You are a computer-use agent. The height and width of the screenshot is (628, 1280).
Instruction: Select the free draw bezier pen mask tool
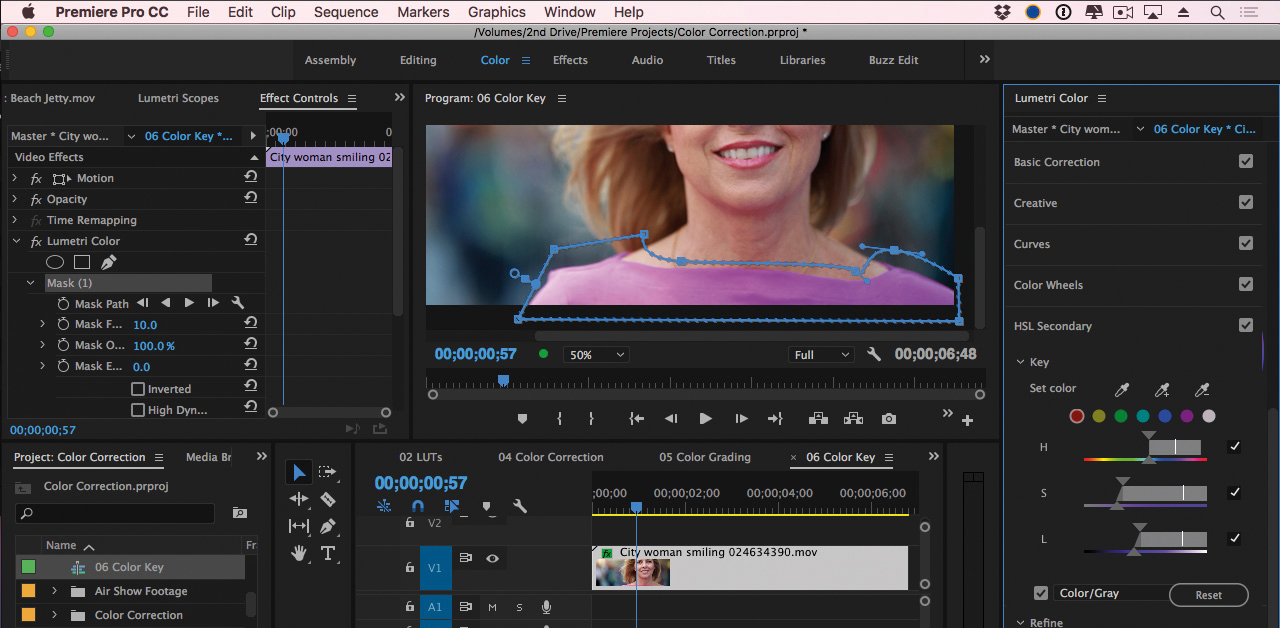(x=108, y=262)
